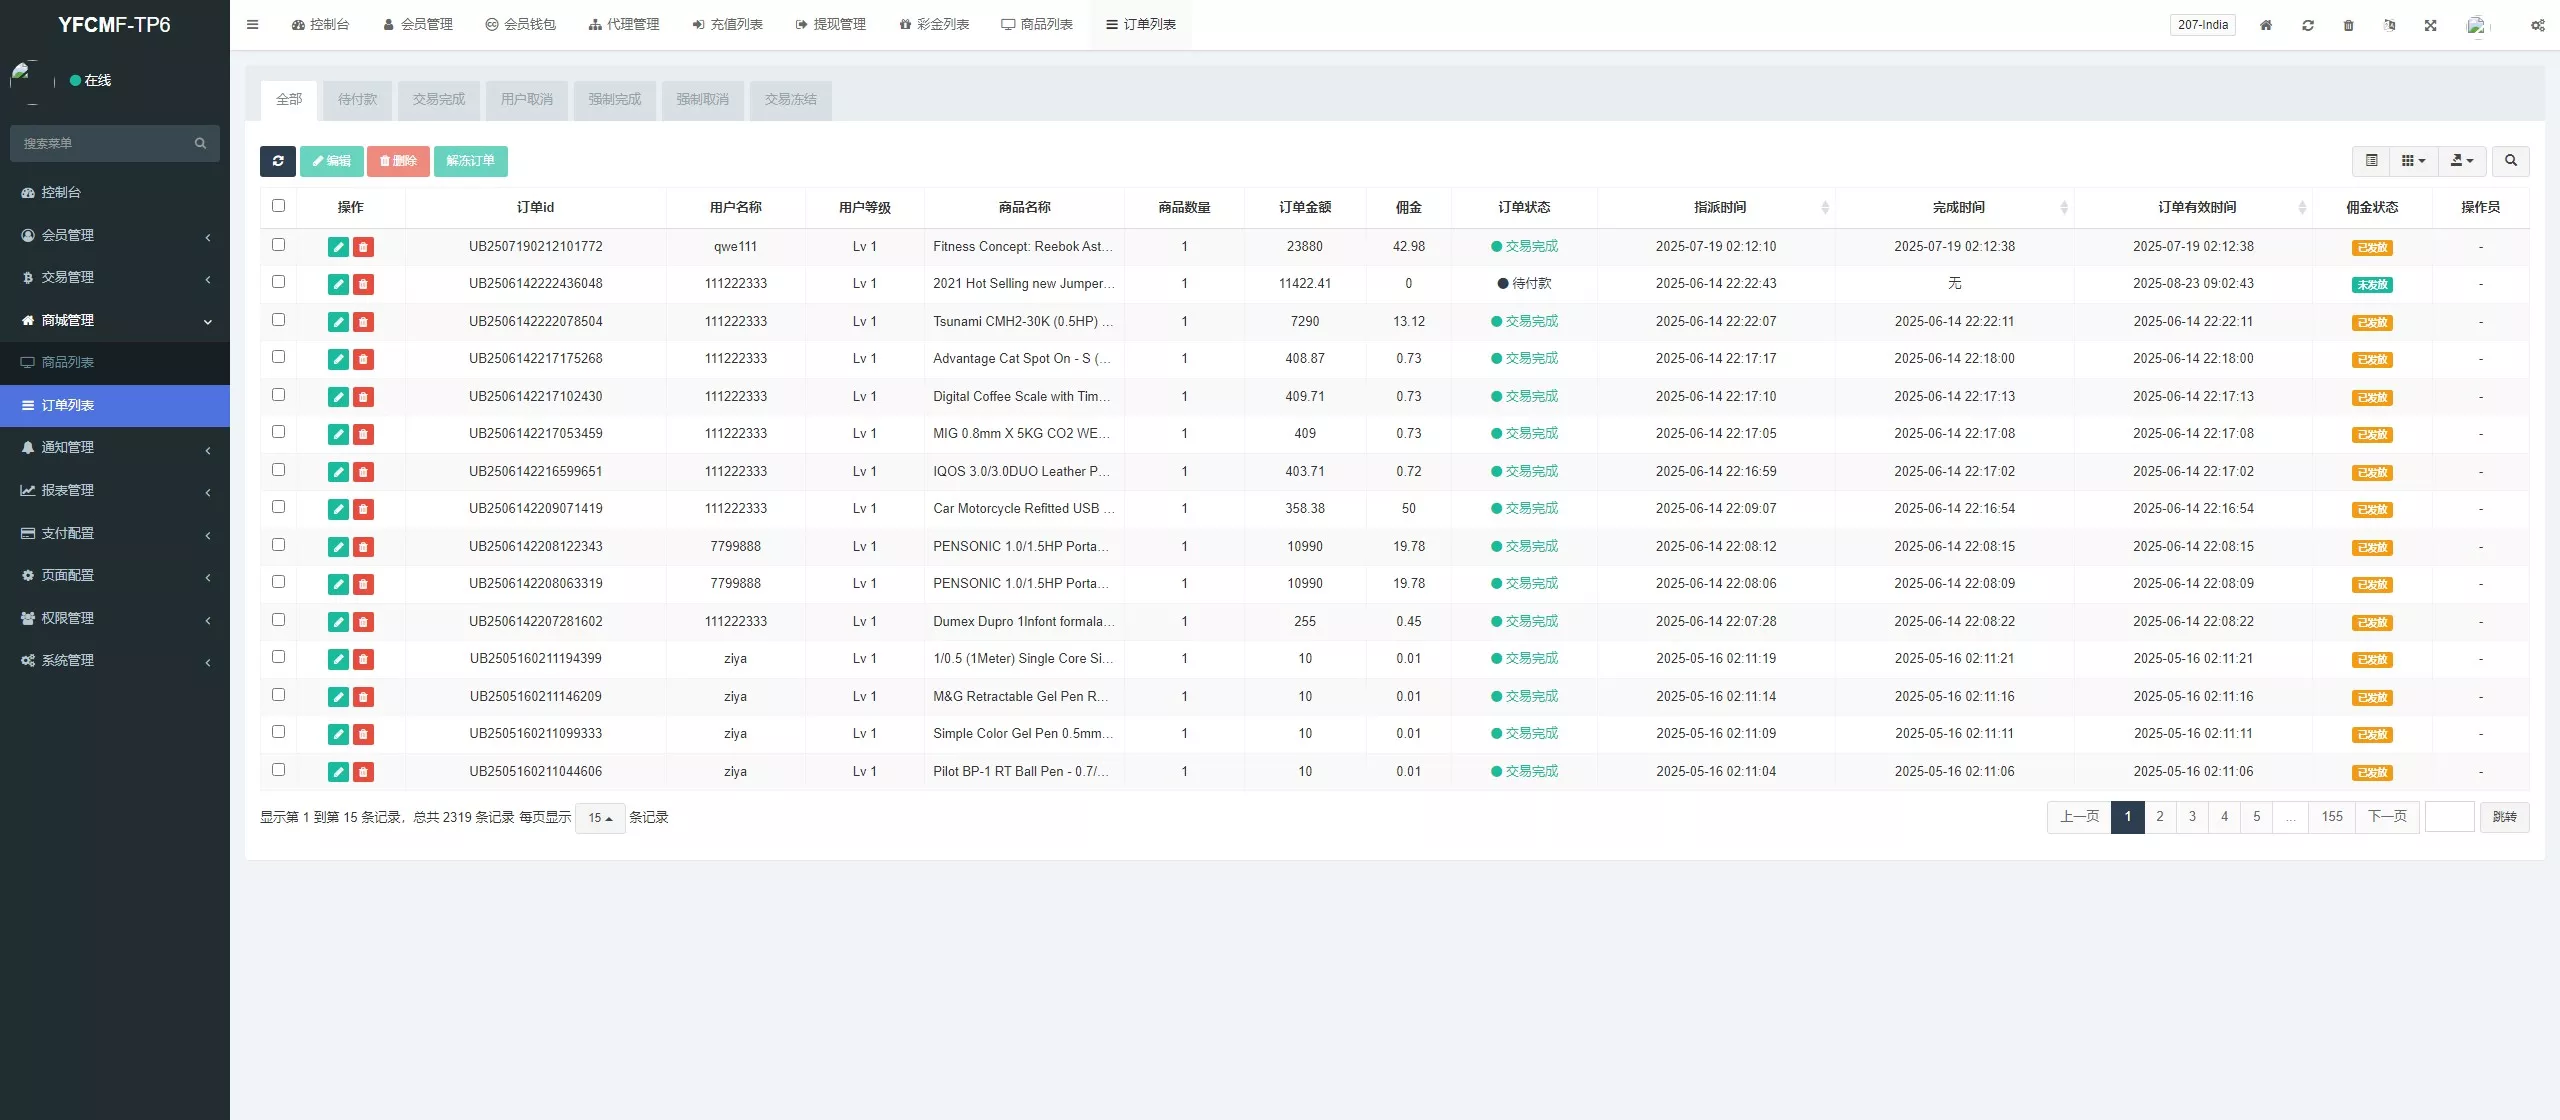This screenshot has width=2560, height=1120.
Task: Go to page 155 in pagination
Action: 2331,817
